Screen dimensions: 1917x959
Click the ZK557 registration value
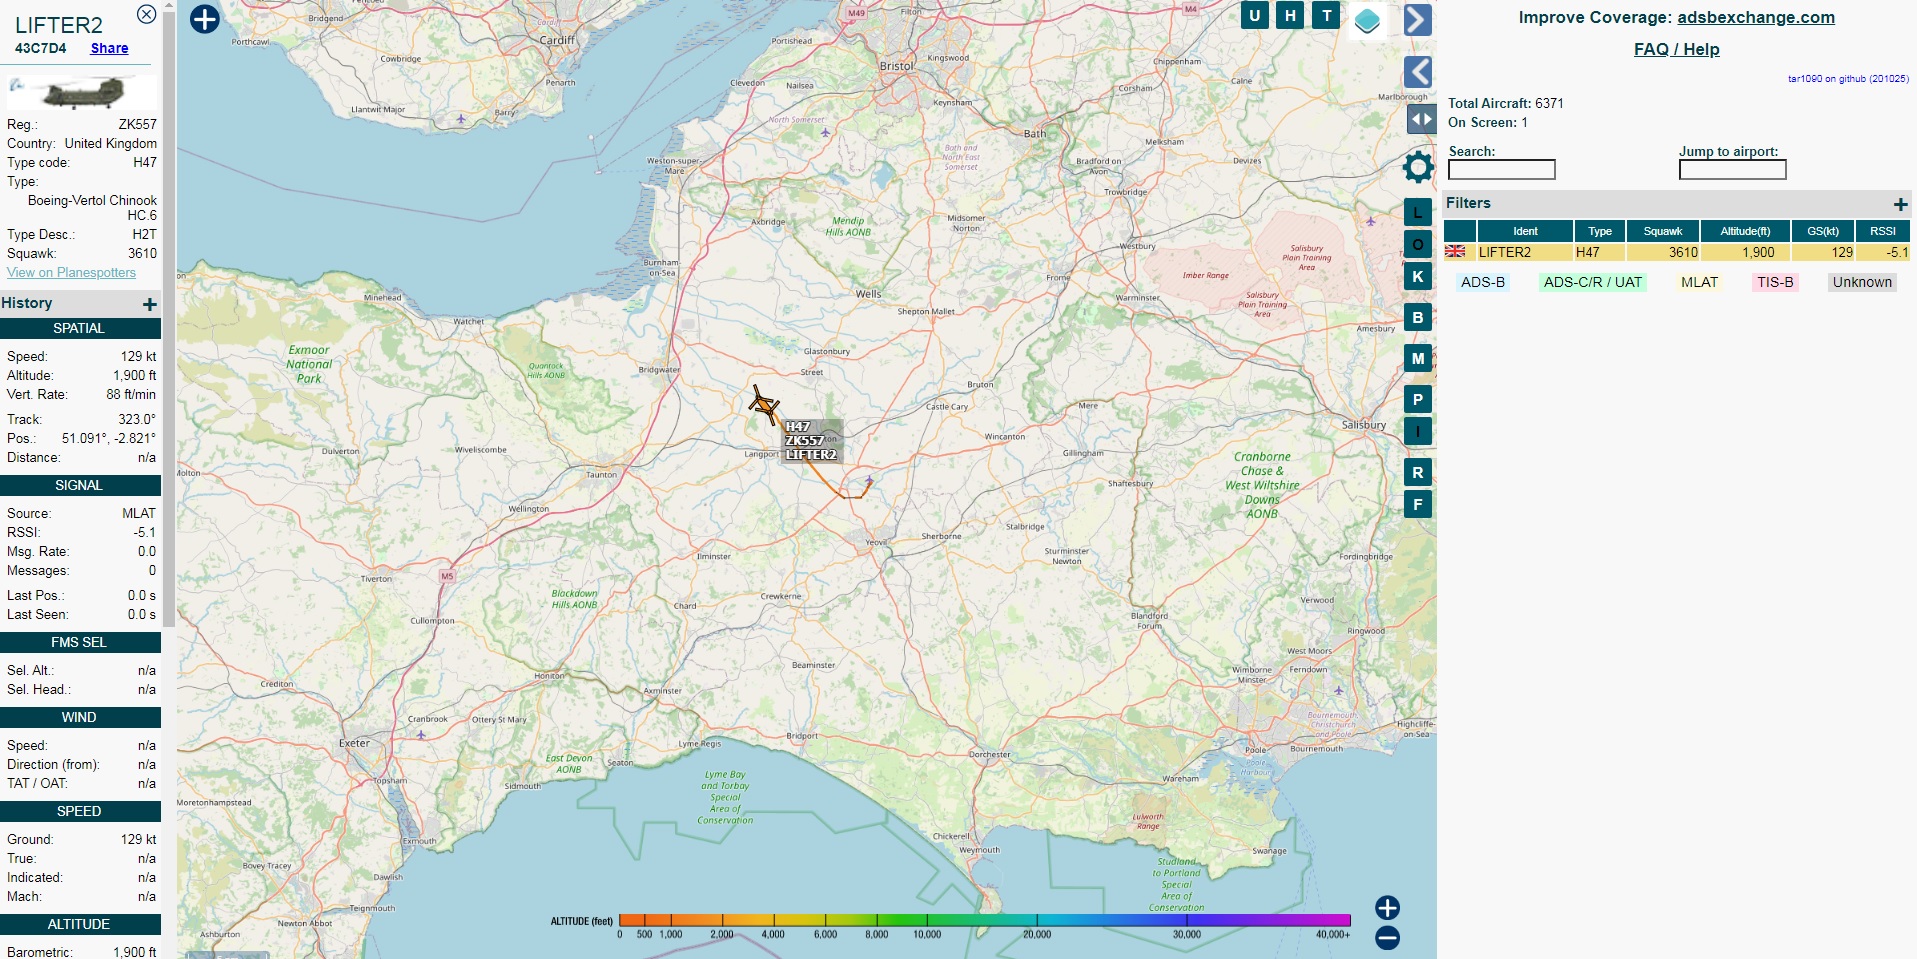coord(137,124)
